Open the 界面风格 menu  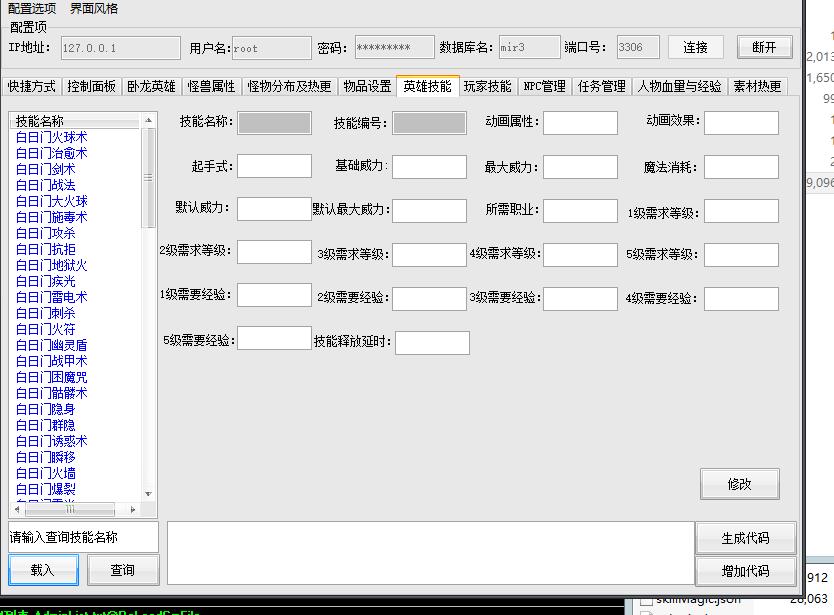point(94,8)
